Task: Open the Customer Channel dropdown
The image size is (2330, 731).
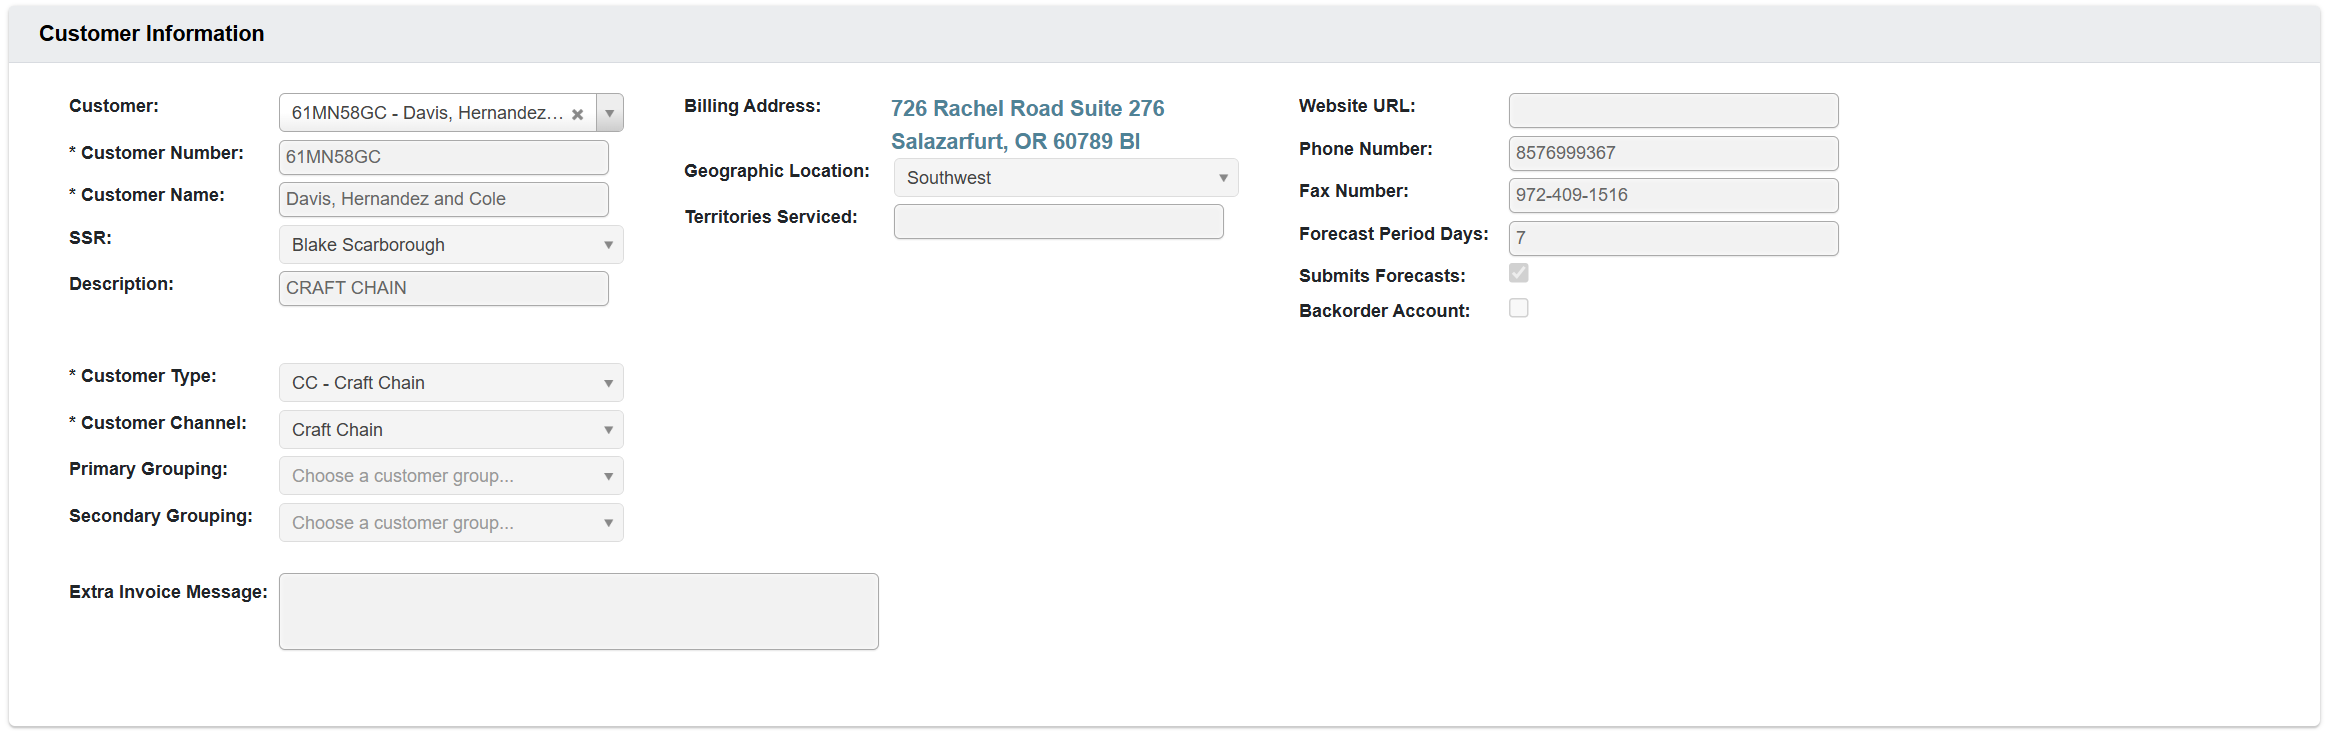Action: point(608,429)
